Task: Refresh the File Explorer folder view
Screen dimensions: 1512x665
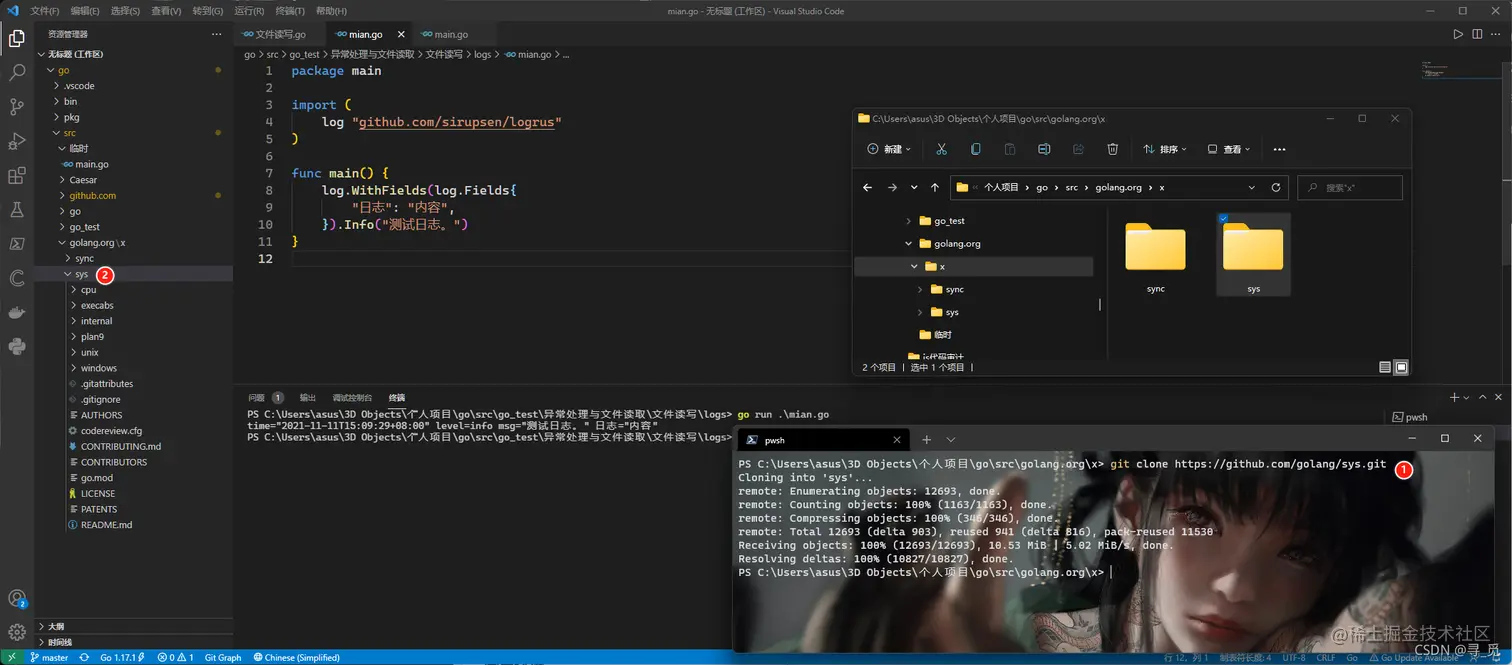Action: coord(1276,187)
